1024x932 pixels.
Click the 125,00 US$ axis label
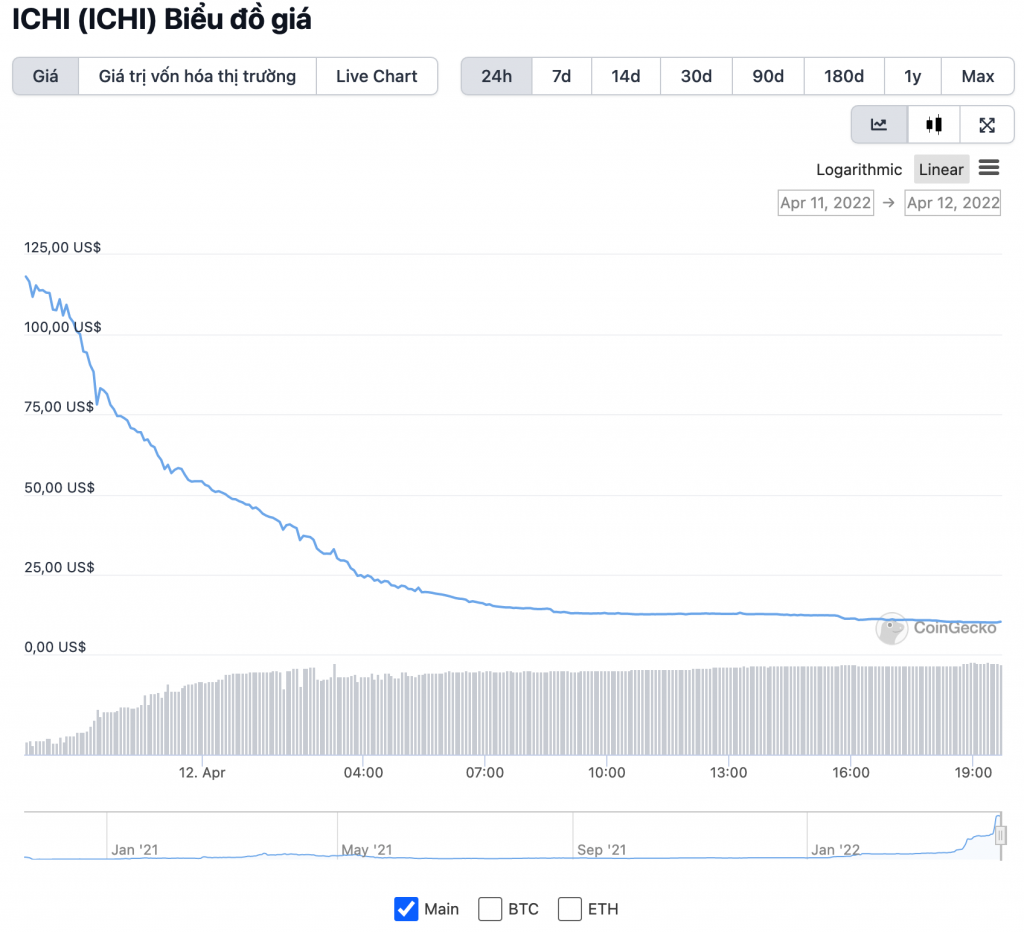click(x=62, y=248)
